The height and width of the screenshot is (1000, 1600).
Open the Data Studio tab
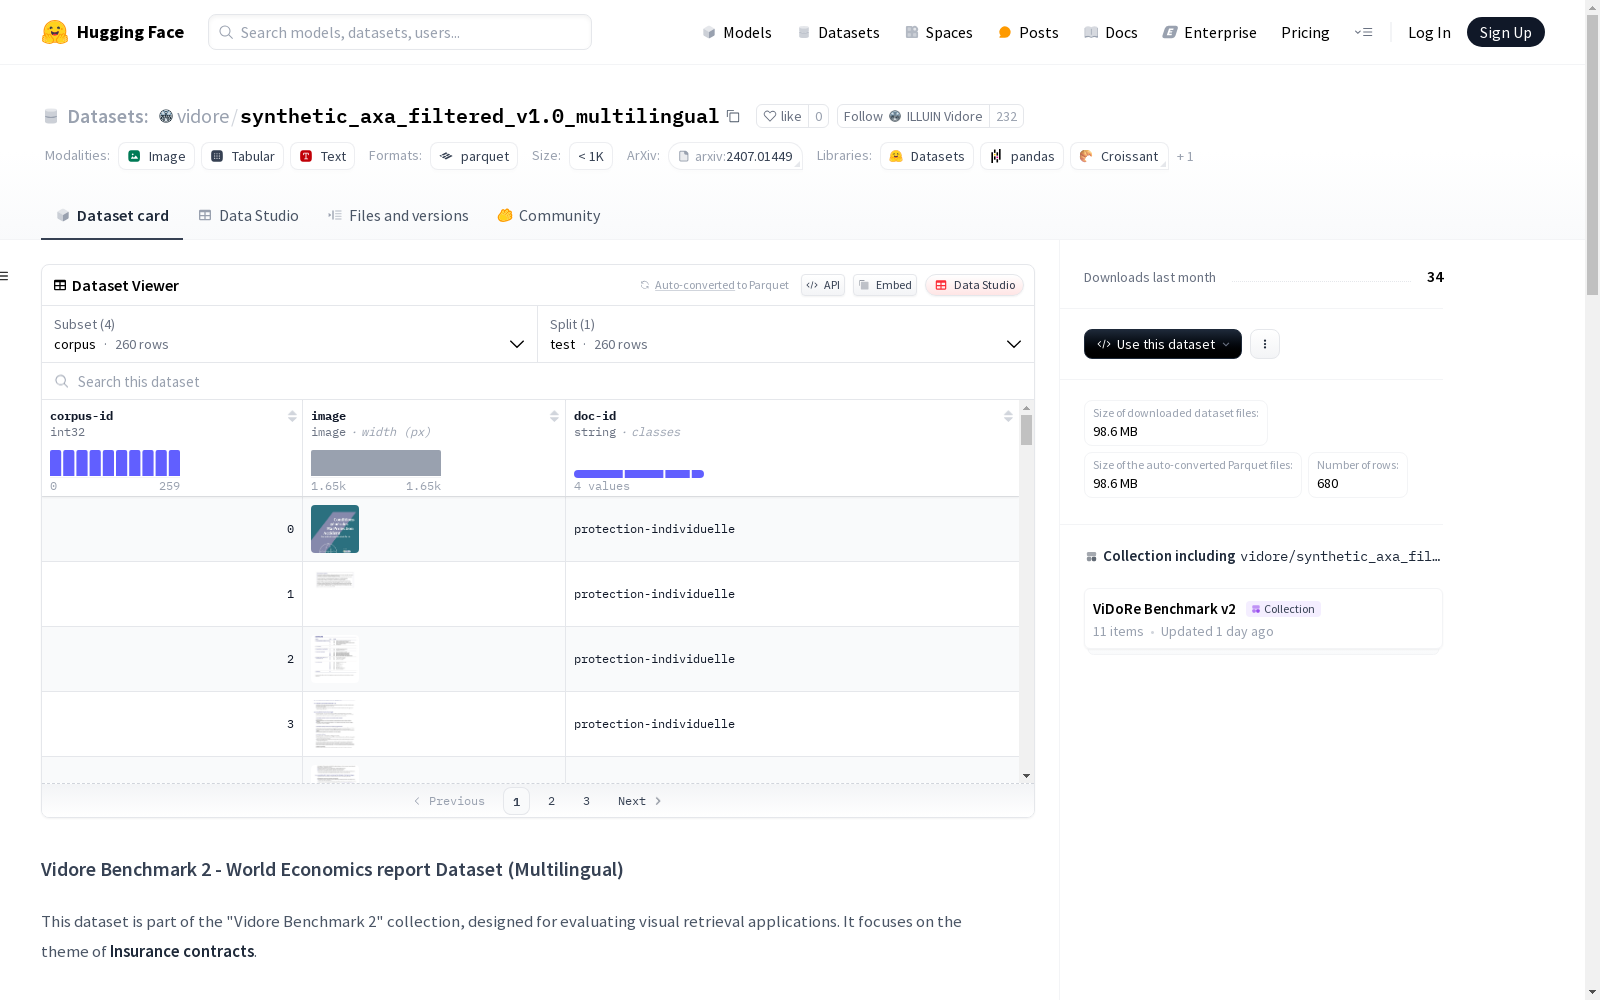(248, 216)
